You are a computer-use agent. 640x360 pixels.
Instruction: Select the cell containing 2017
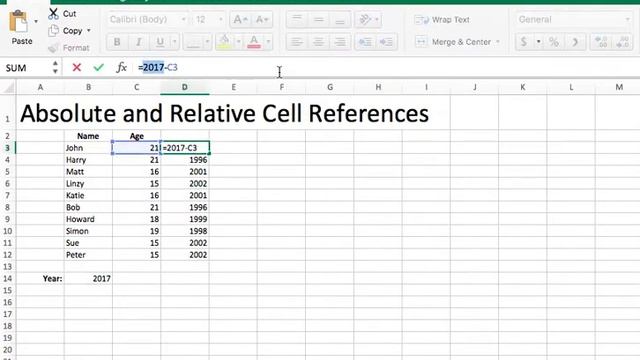click(x=88, y=279)
